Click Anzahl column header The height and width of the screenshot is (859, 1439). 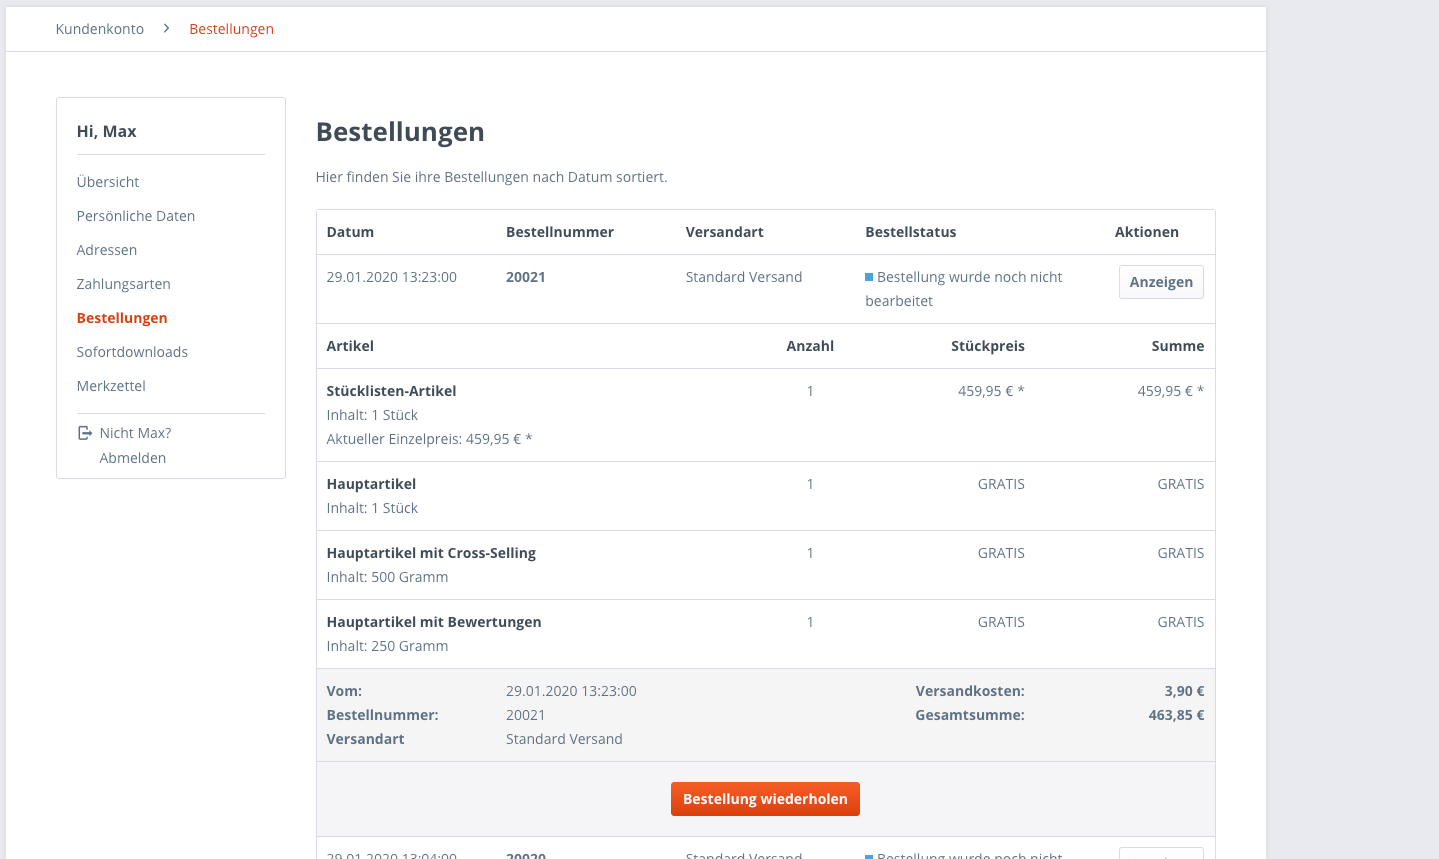pyautogui.click(x=810, y=346)
